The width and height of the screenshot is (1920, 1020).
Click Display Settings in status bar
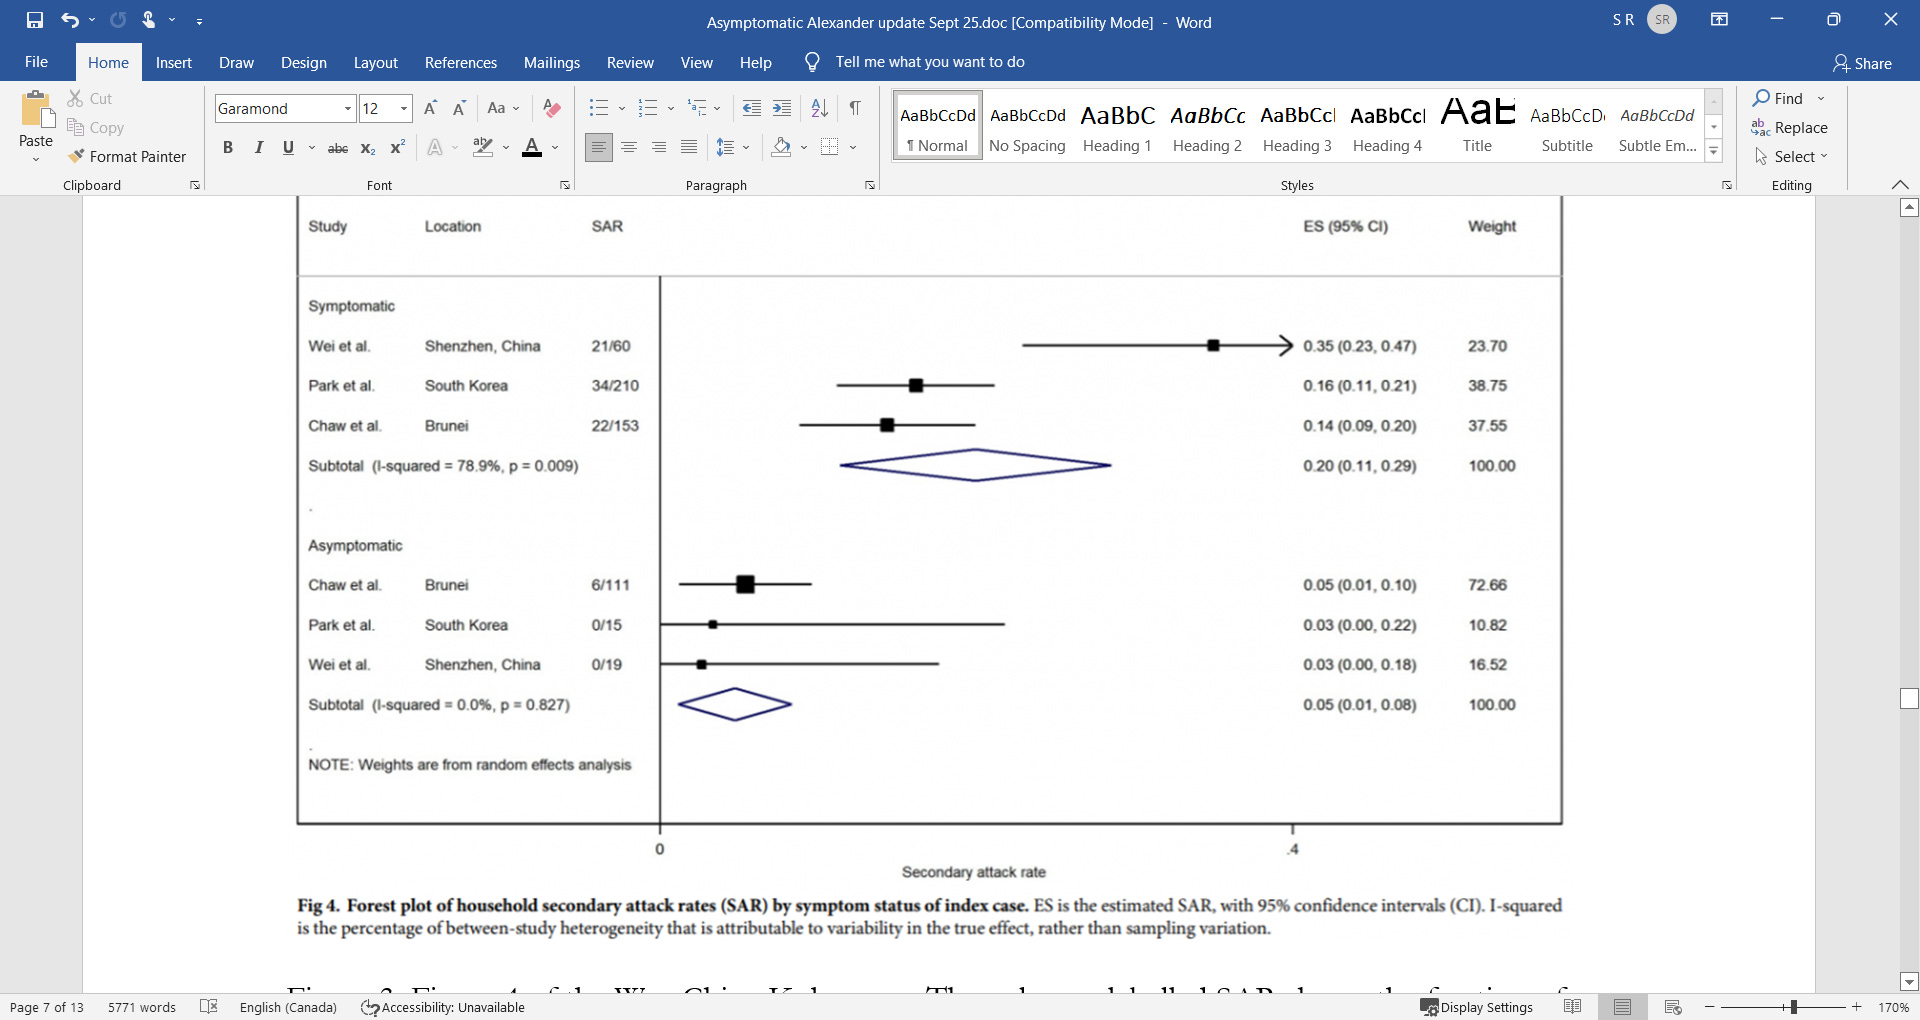click(x=1476, y=1007)
